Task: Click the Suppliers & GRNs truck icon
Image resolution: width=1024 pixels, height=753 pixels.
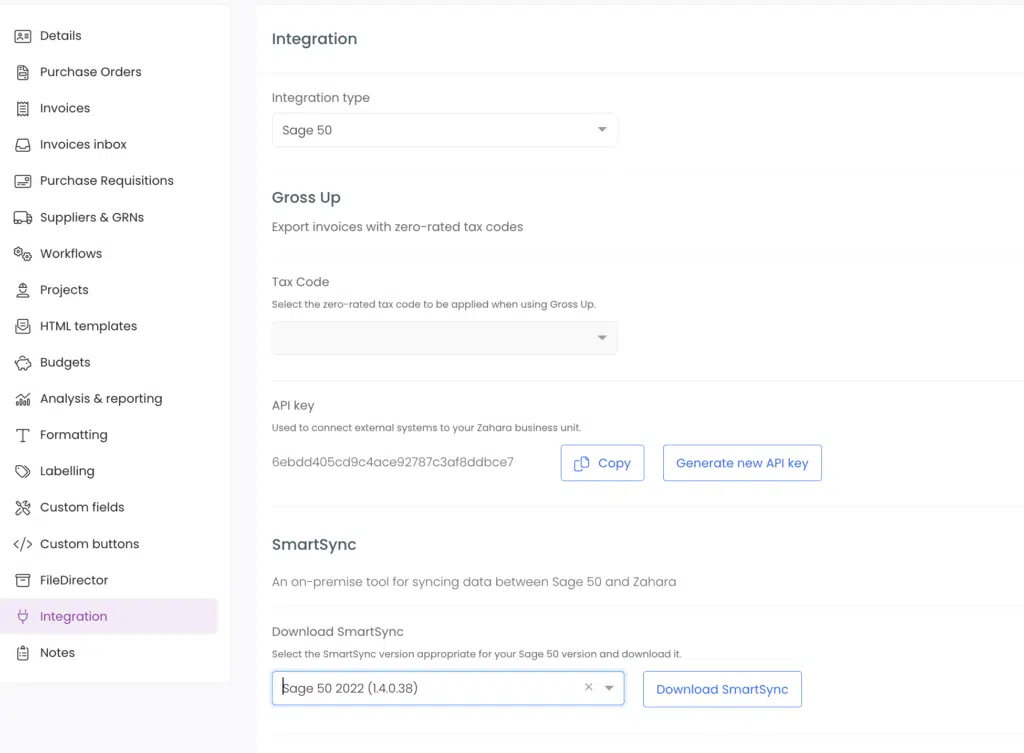Action: pos(23,217)
